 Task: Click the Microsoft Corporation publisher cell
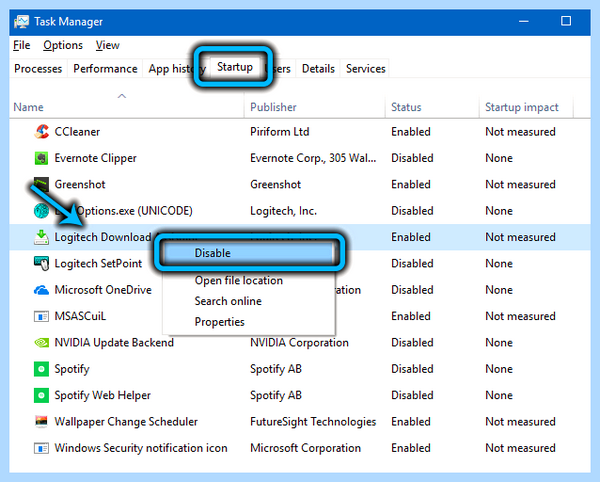point(305,448)
